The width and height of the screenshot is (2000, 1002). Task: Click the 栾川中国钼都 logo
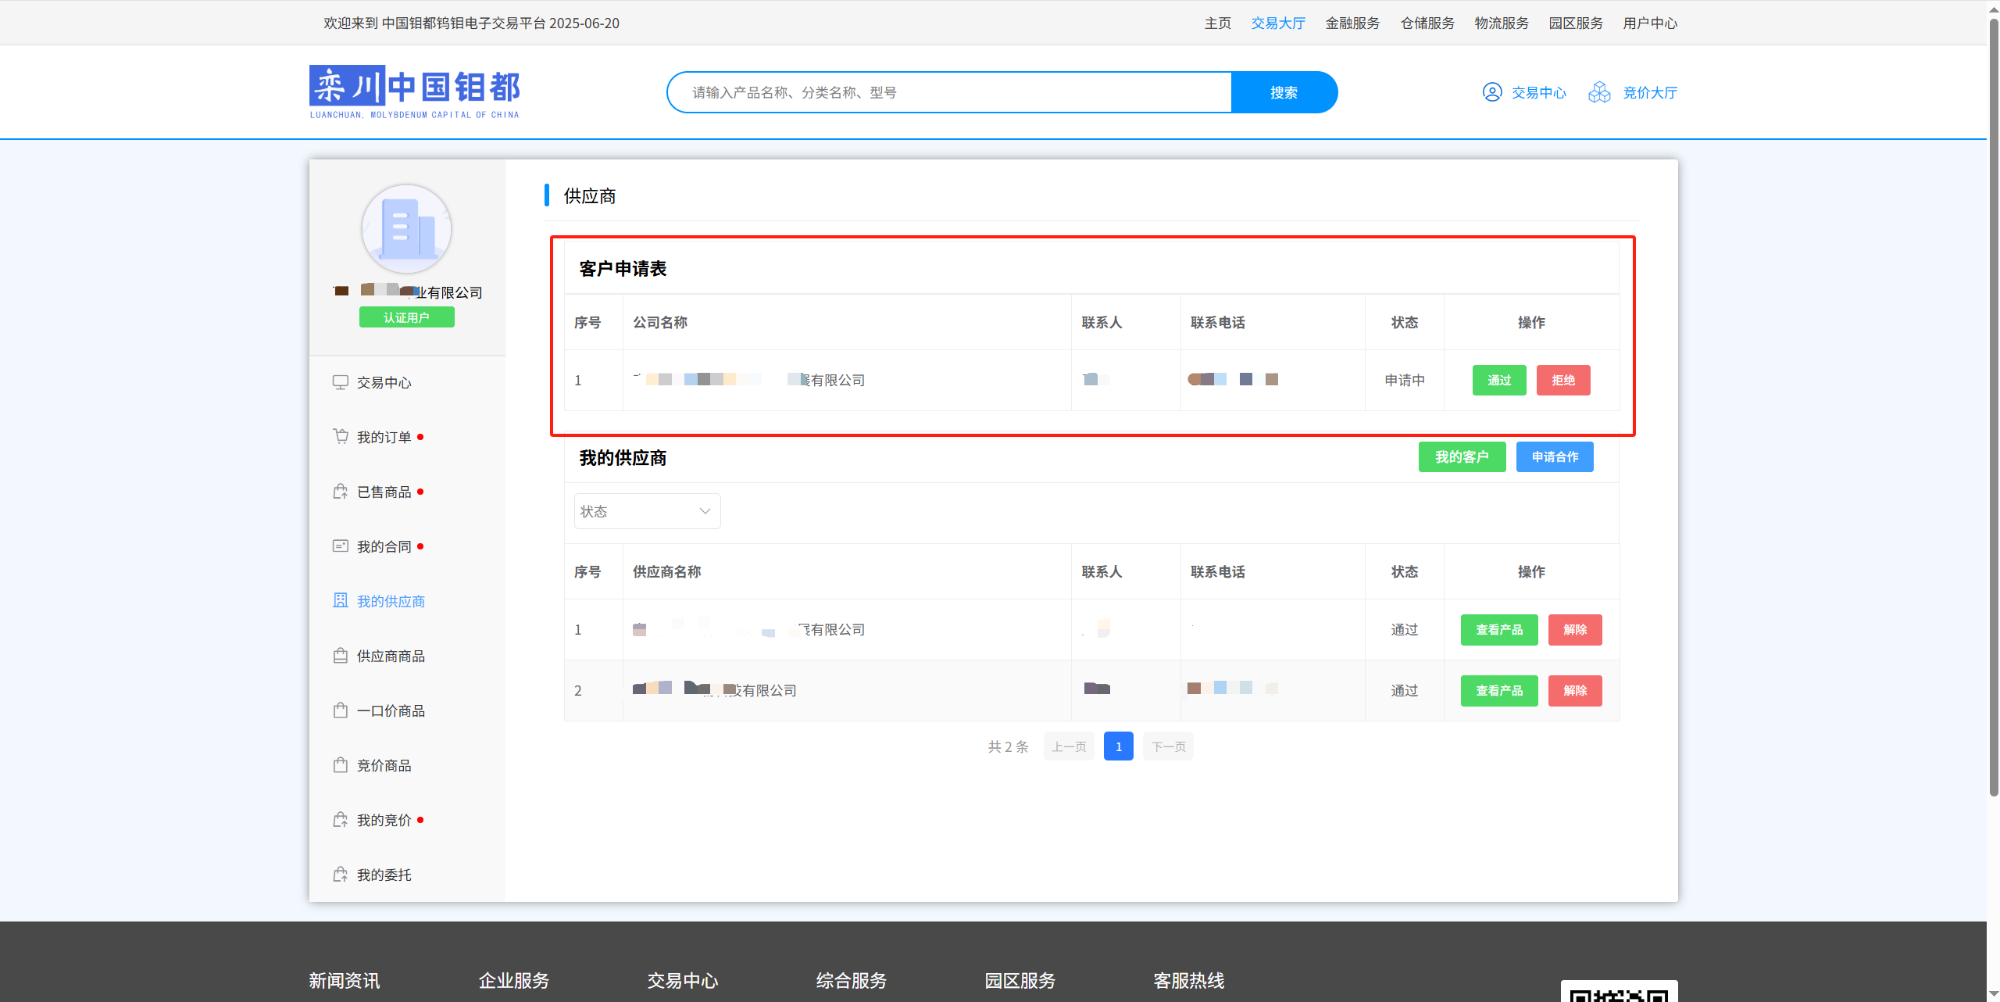pos(414,91)
